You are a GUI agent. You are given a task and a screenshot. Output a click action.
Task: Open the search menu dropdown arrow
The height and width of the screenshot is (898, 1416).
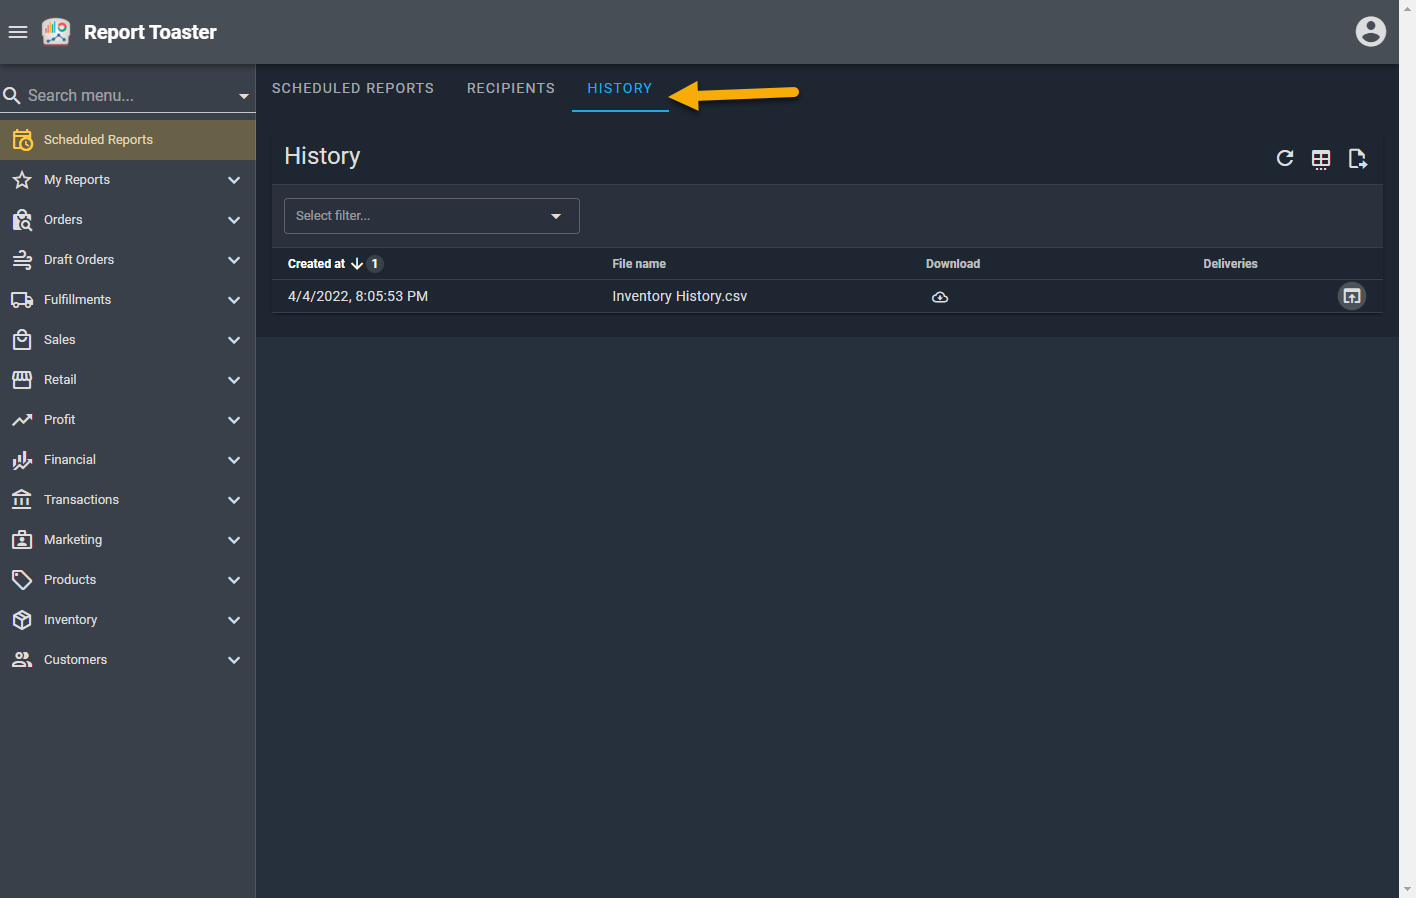coord(243,96)
